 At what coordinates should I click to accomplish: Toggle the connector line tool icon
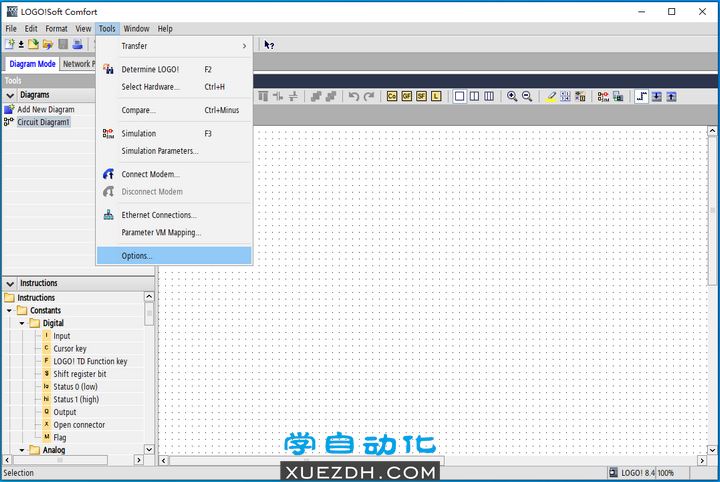pos(641,96)
